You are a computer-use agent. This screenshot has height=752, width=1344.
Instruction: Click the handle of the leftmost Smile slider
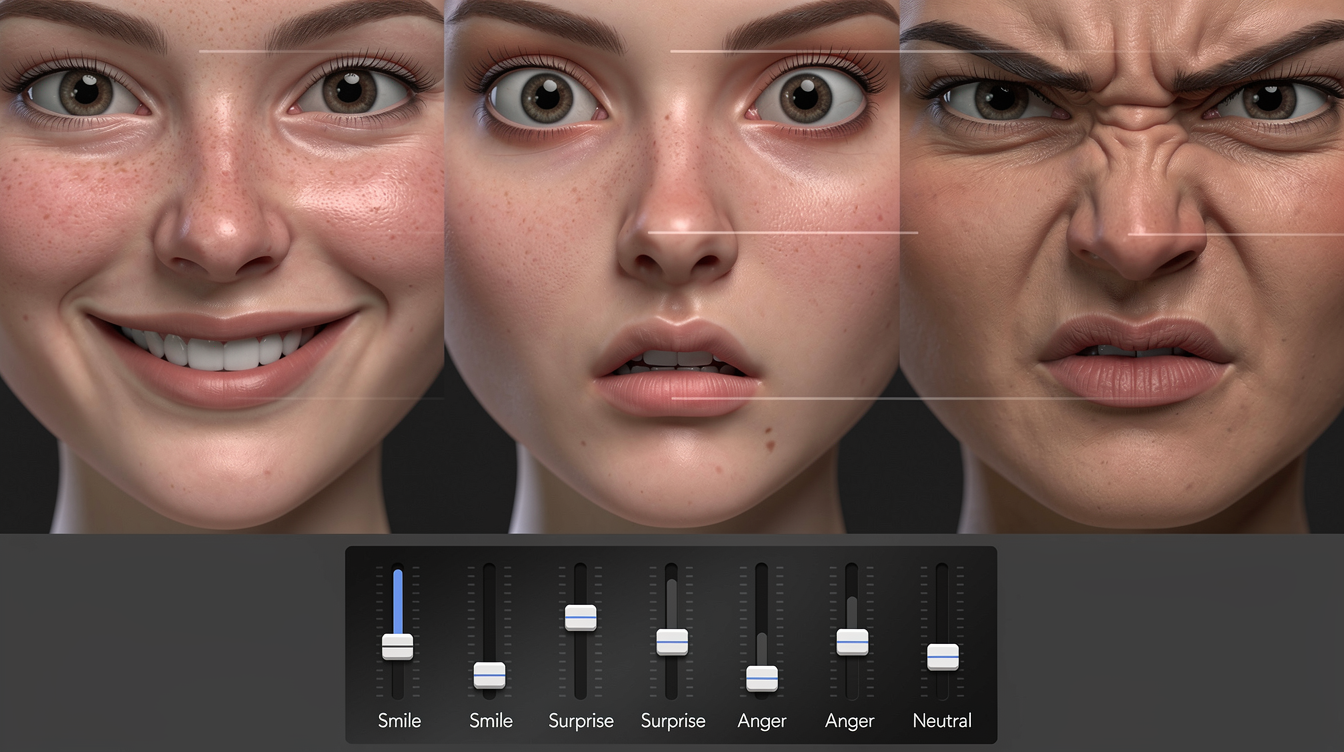point(397,647)
